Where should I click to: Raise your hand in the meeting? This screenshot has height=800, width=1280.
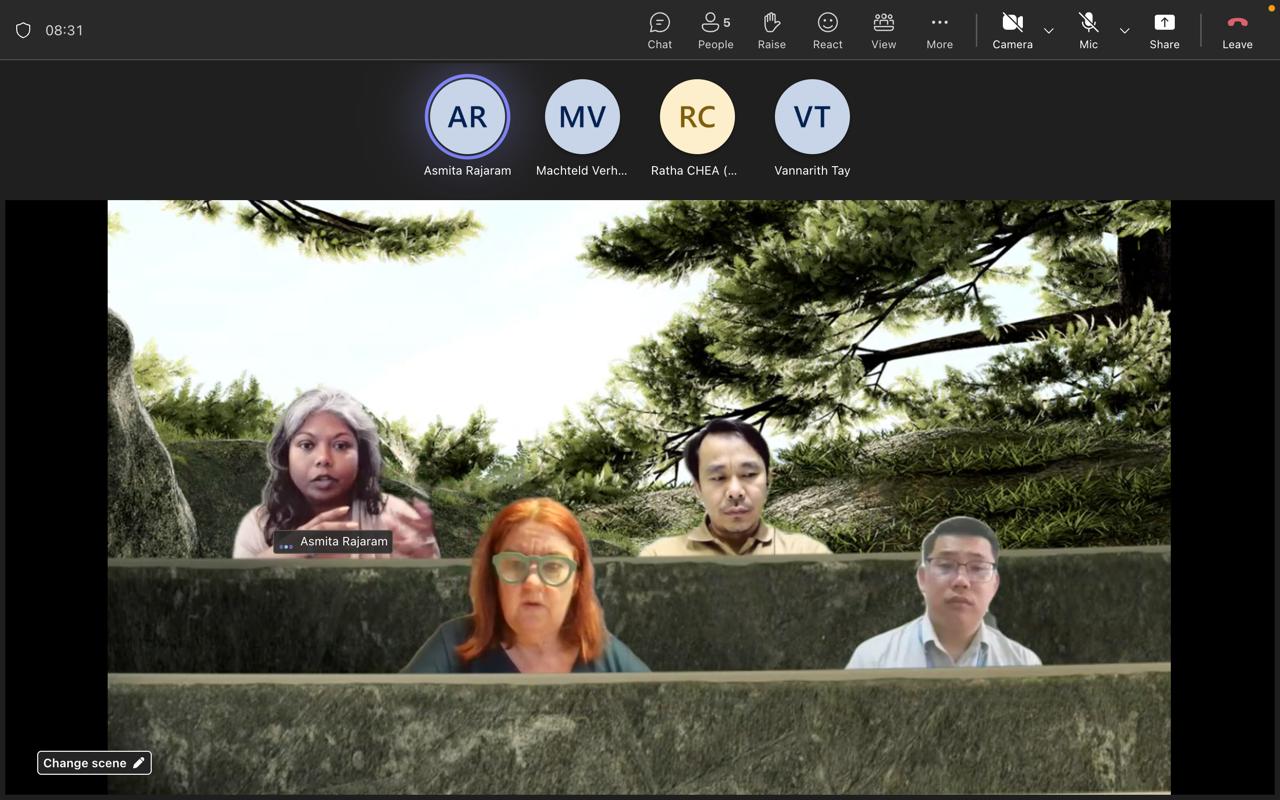[x=771, y=30]
